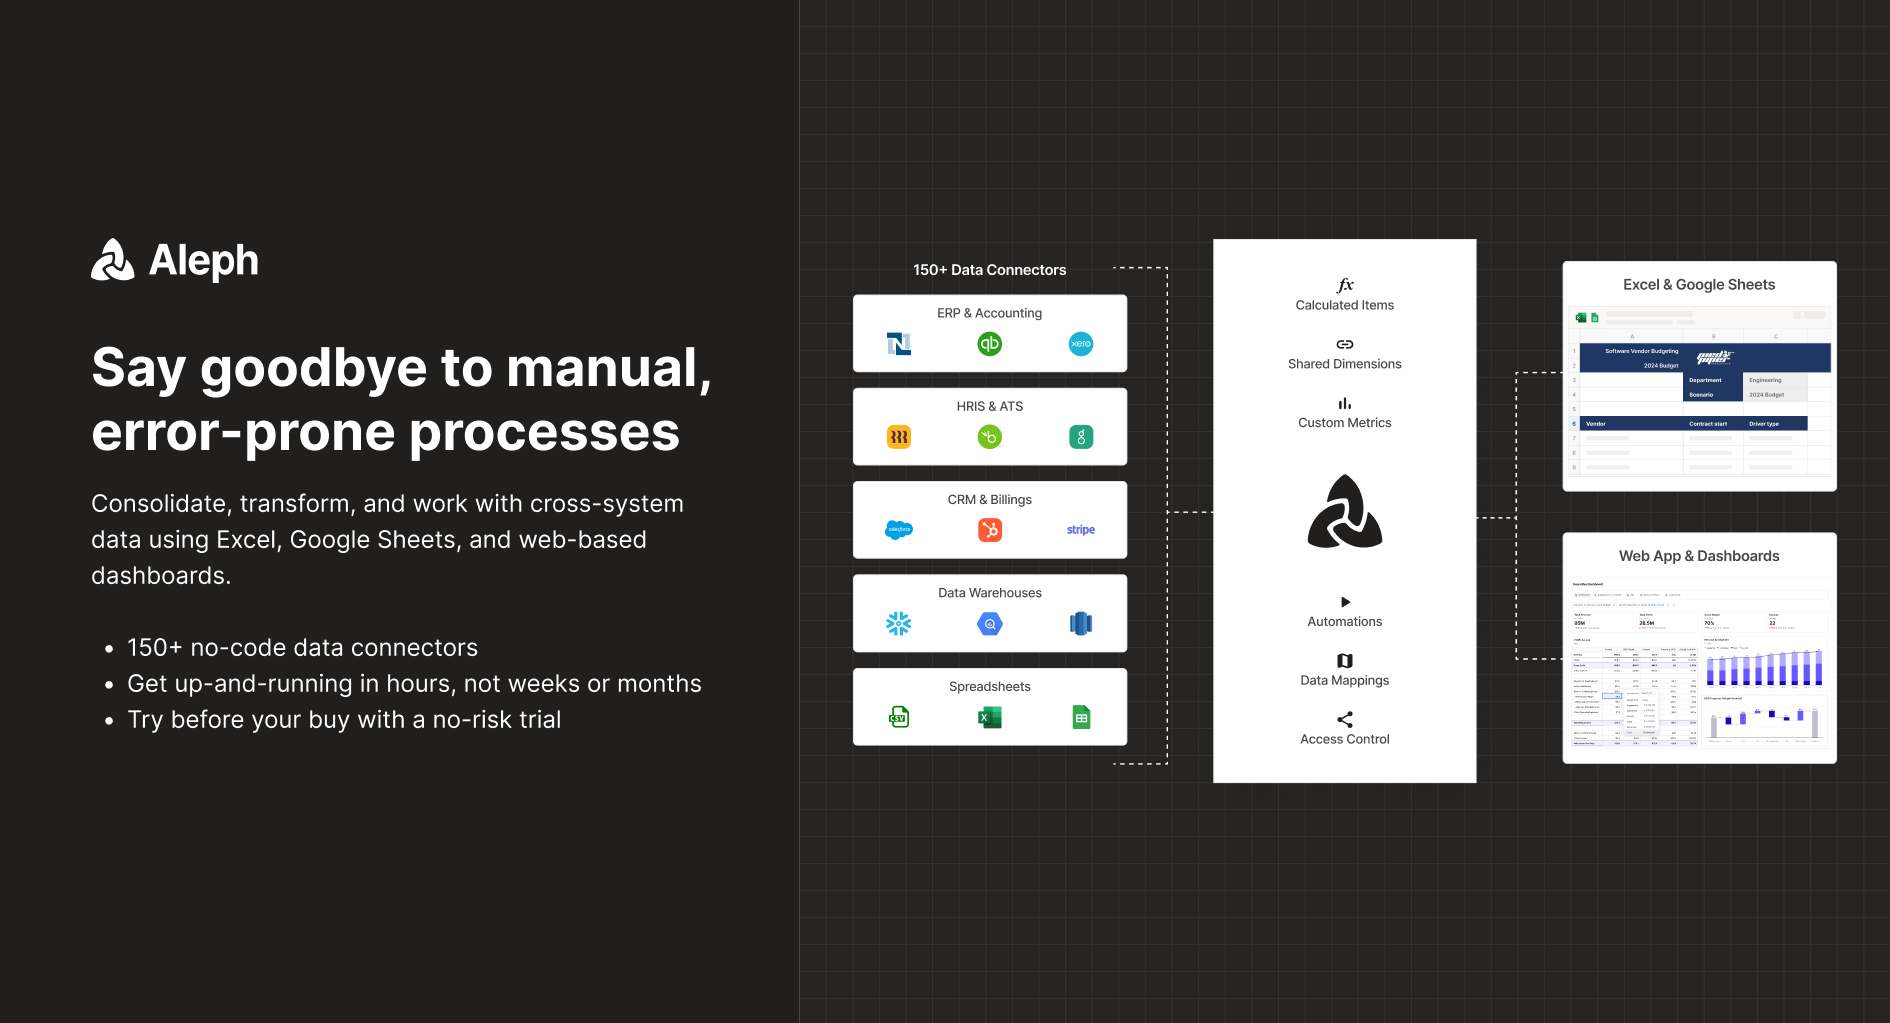Select the orange HubSpot icon
Viewport: 1890px width, 1023px height.
coord(990,530)
